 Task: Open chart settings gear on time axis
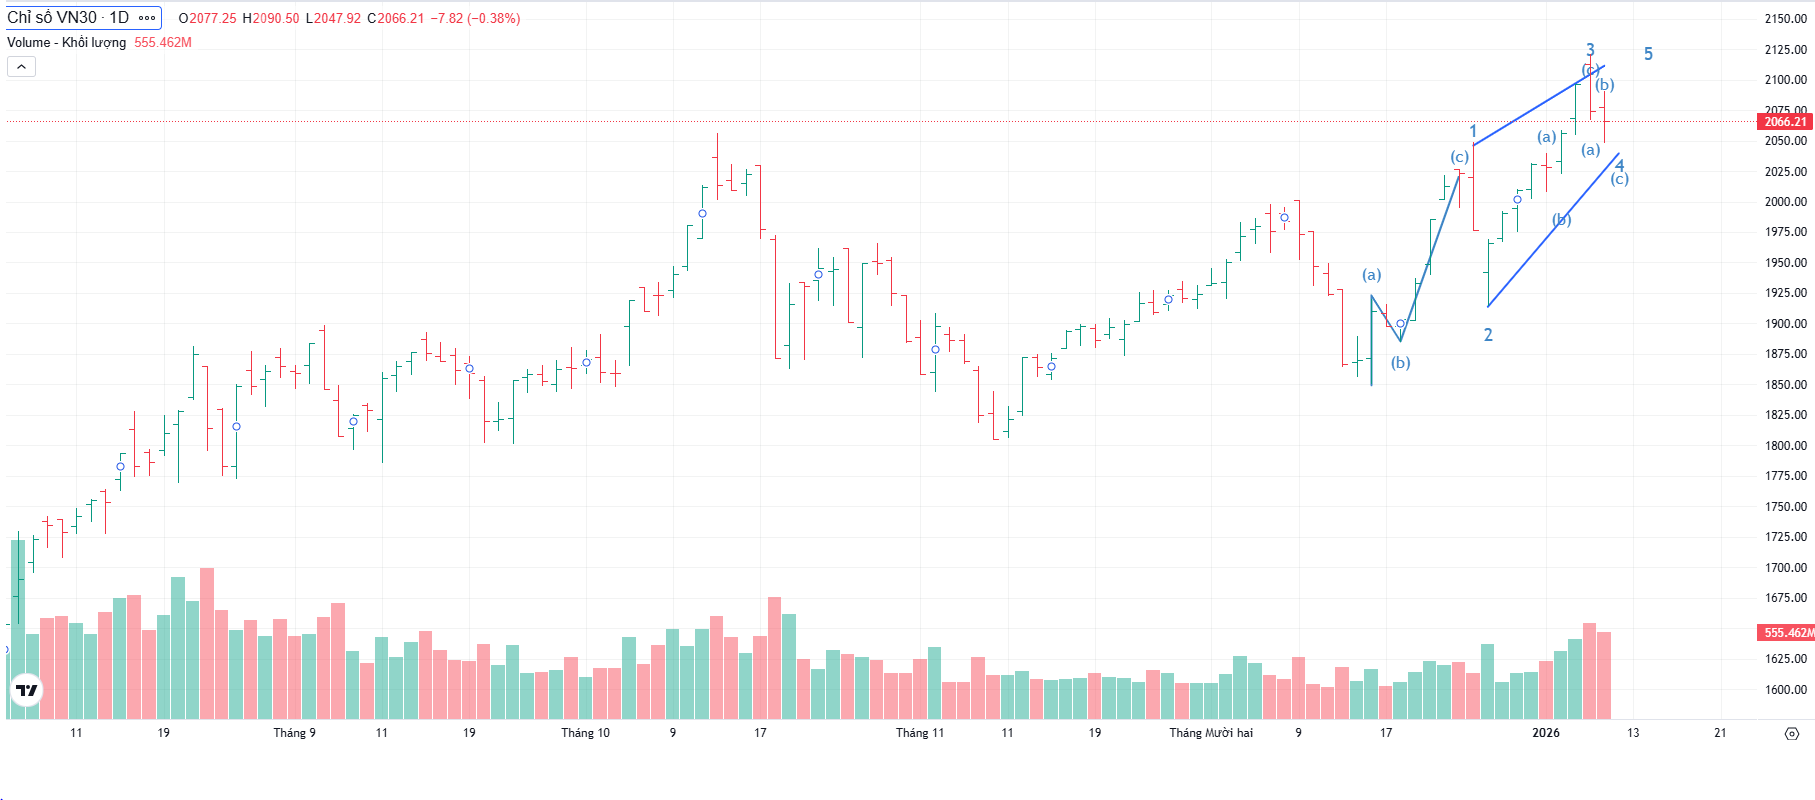(1791, 733)
